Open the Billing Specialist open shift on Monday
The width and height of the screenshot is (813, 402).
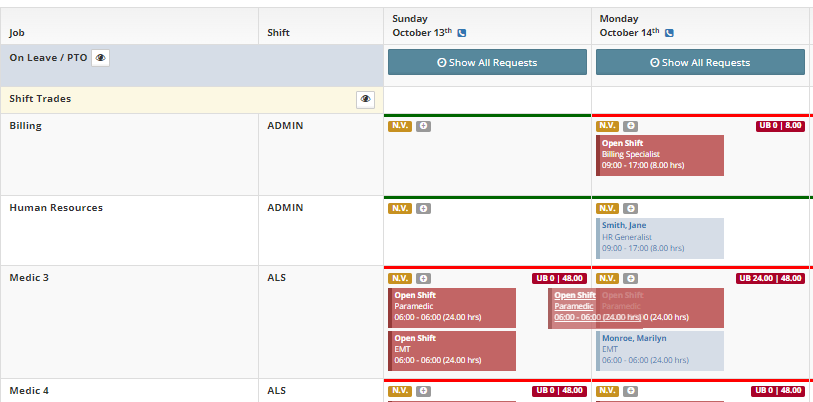(659, 155)
